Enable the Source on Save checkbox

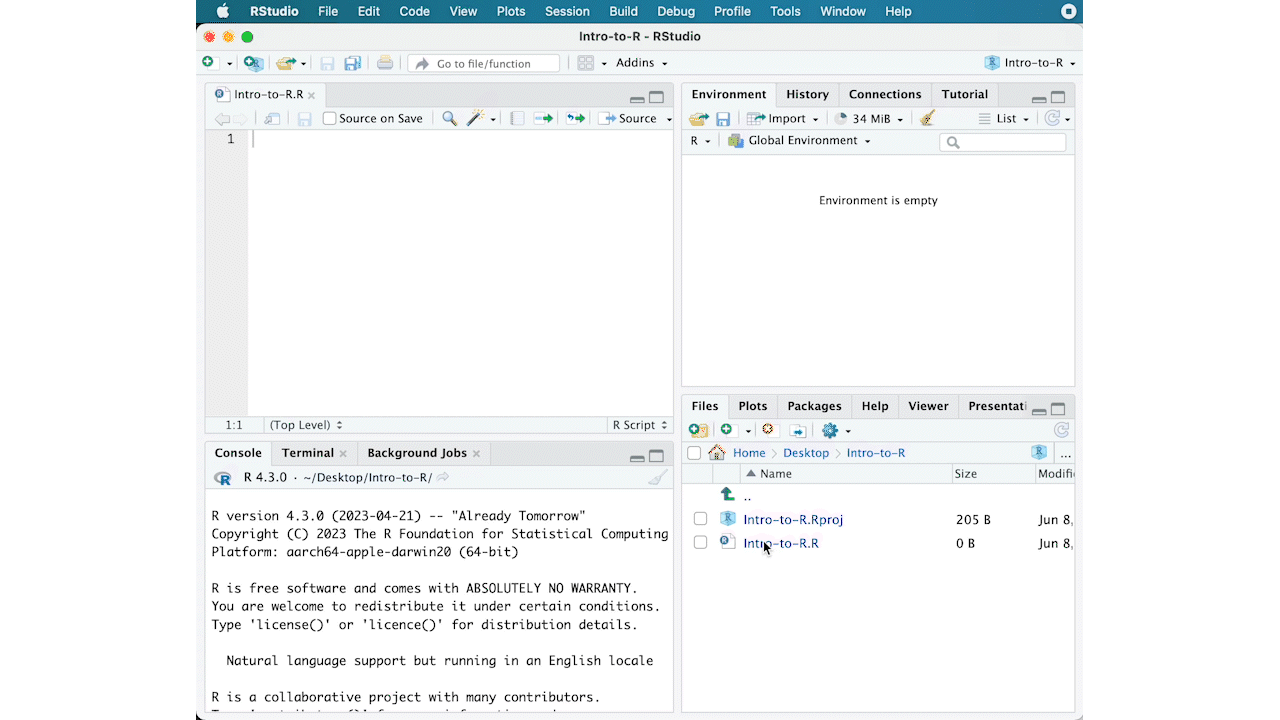pyautogui.click(x=329, y=118)
